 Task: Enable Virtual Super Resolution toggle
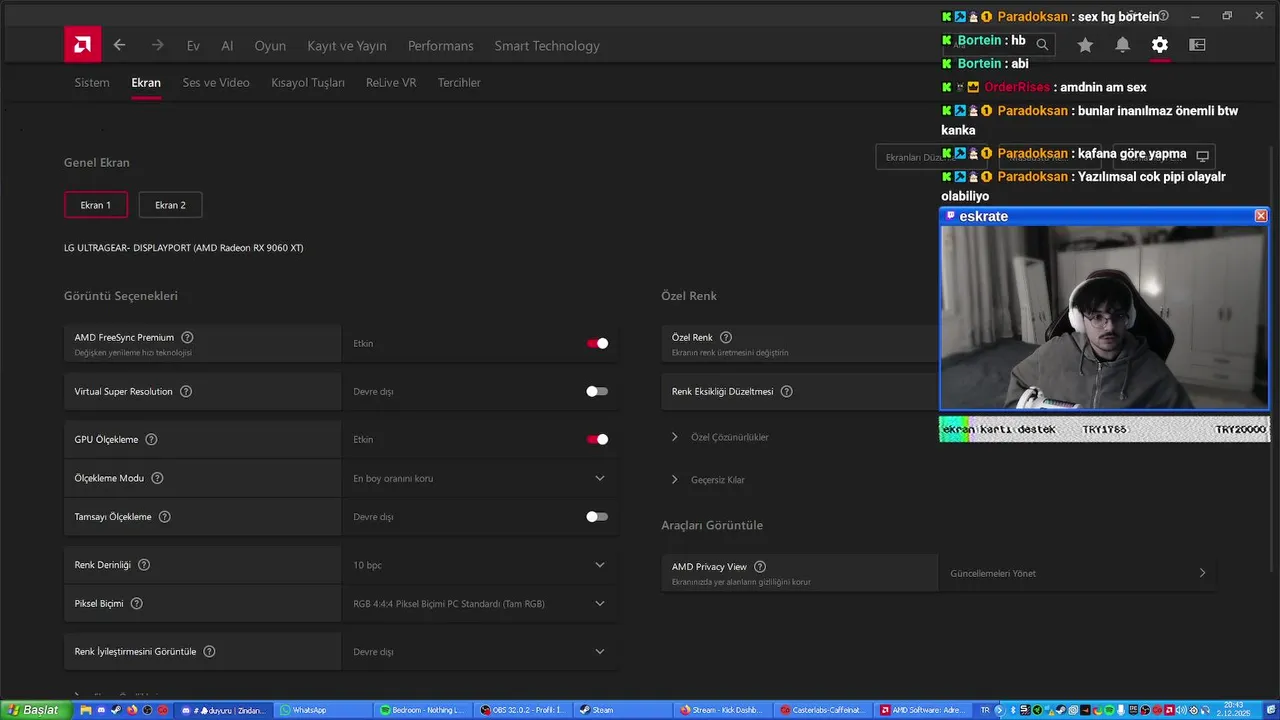(x=597, y=391)
